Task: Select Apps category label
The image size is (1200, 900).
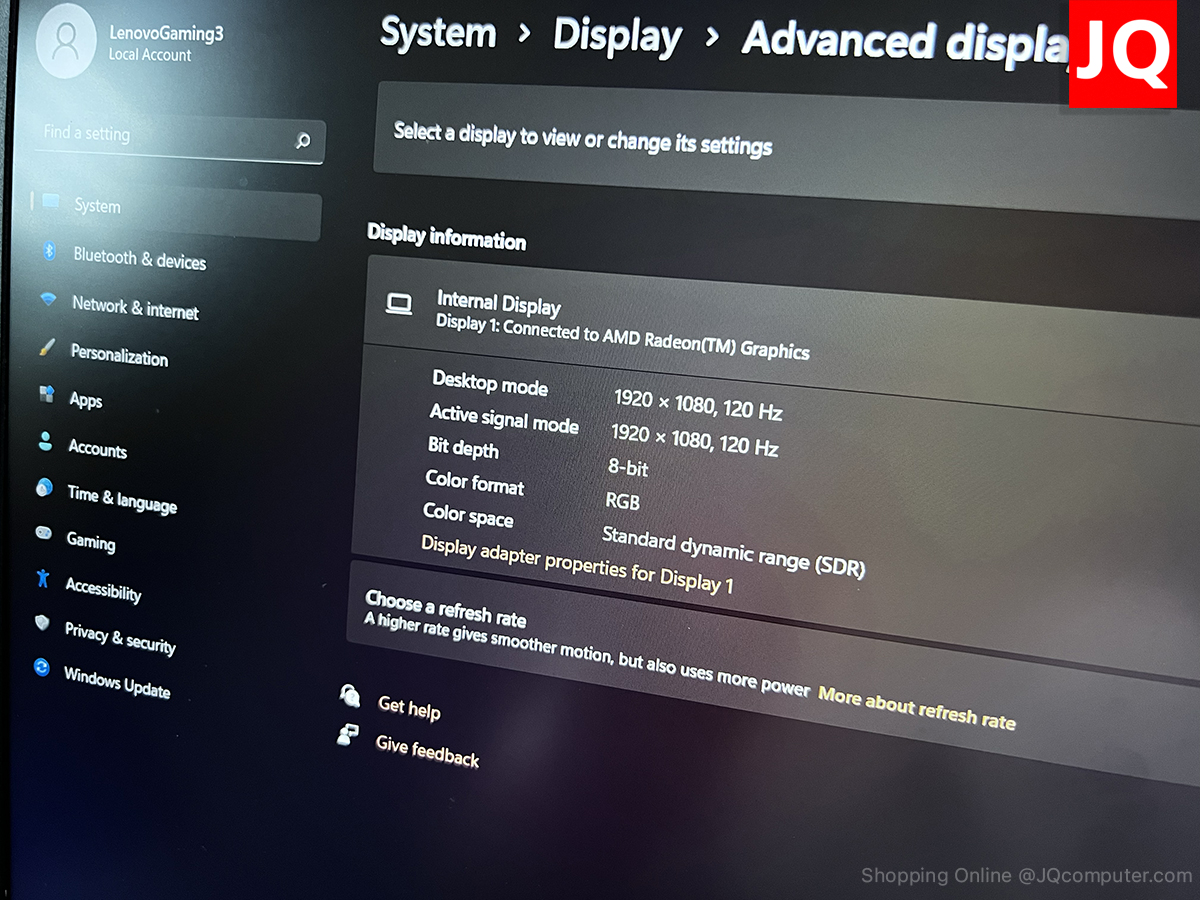Action: click(x=85, y=399)
